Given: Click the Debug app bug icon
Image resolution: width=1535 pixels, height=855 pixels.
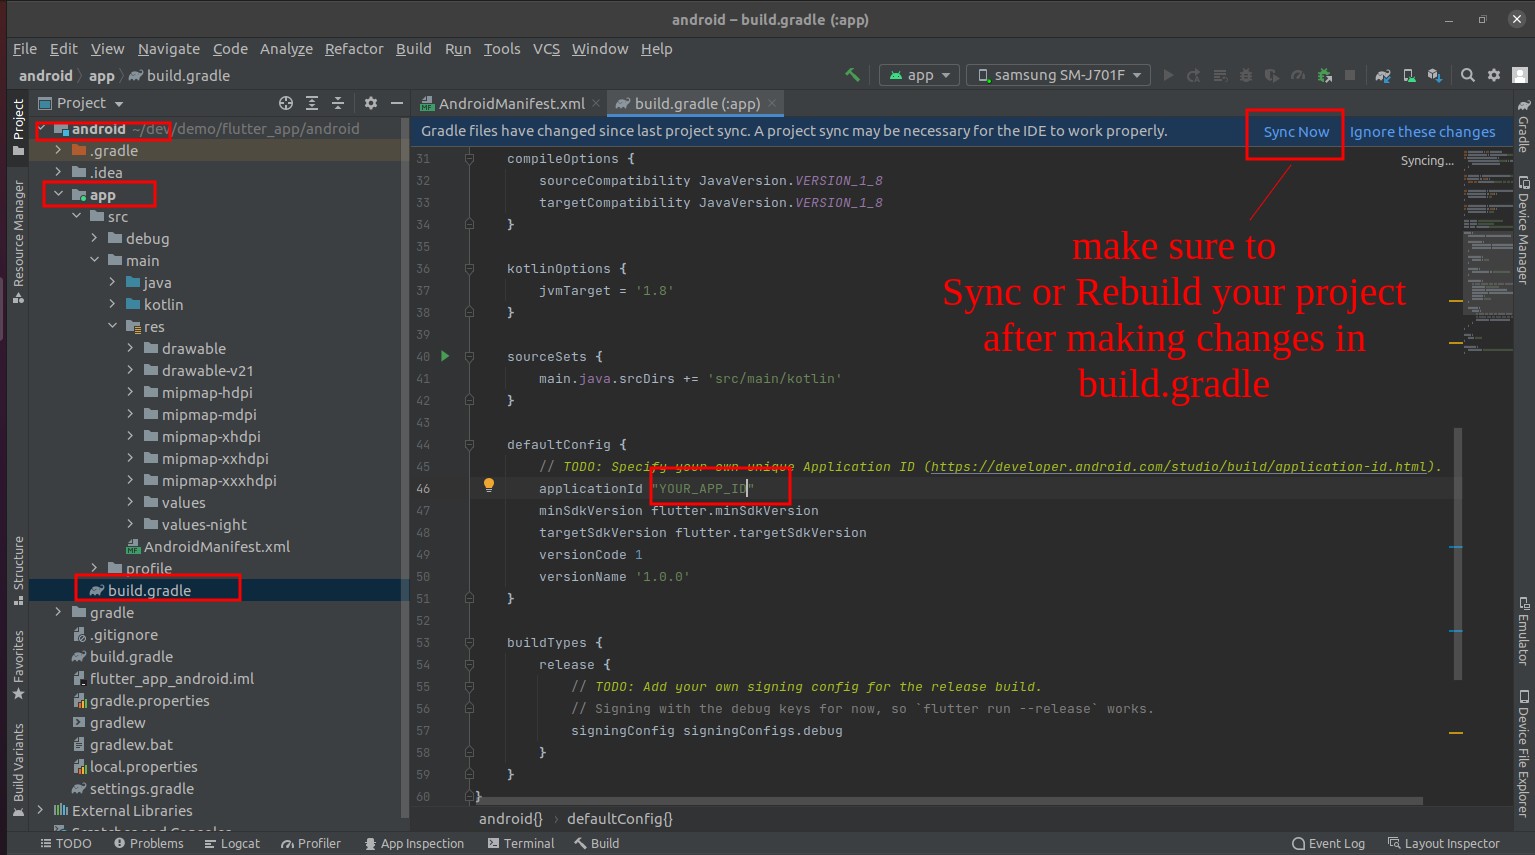Looking at the screenshot, I should pos(1246,75).
